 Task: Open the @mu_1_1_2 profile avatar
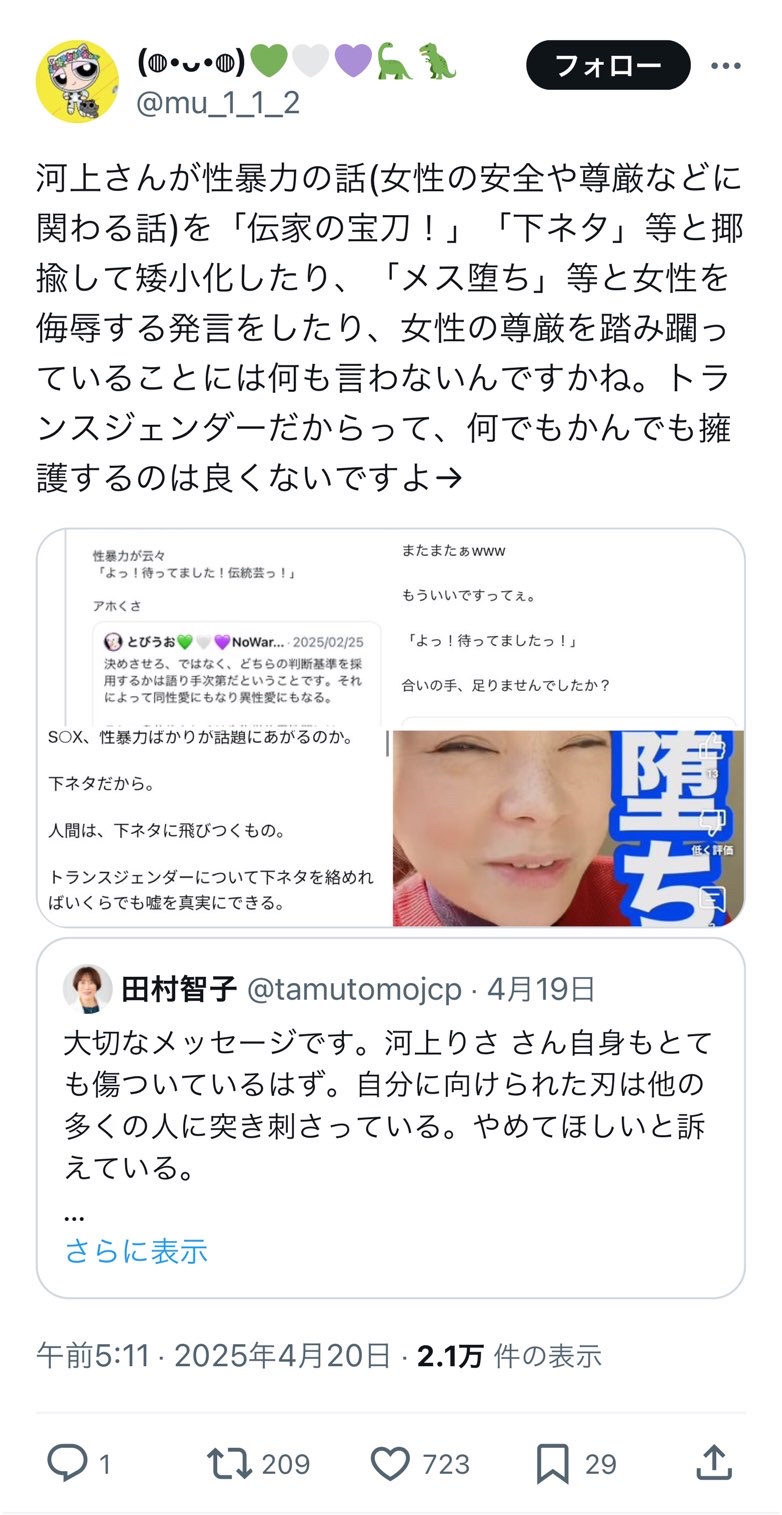click(78, 81)
